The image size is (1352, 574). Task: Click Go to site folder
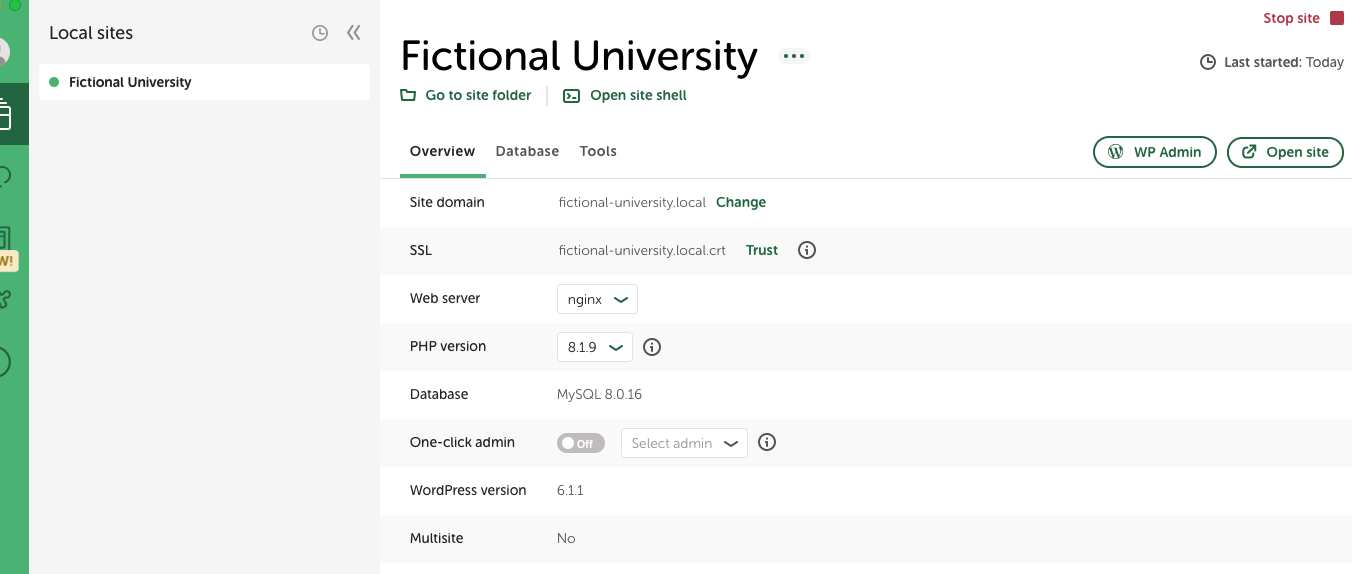466,96
